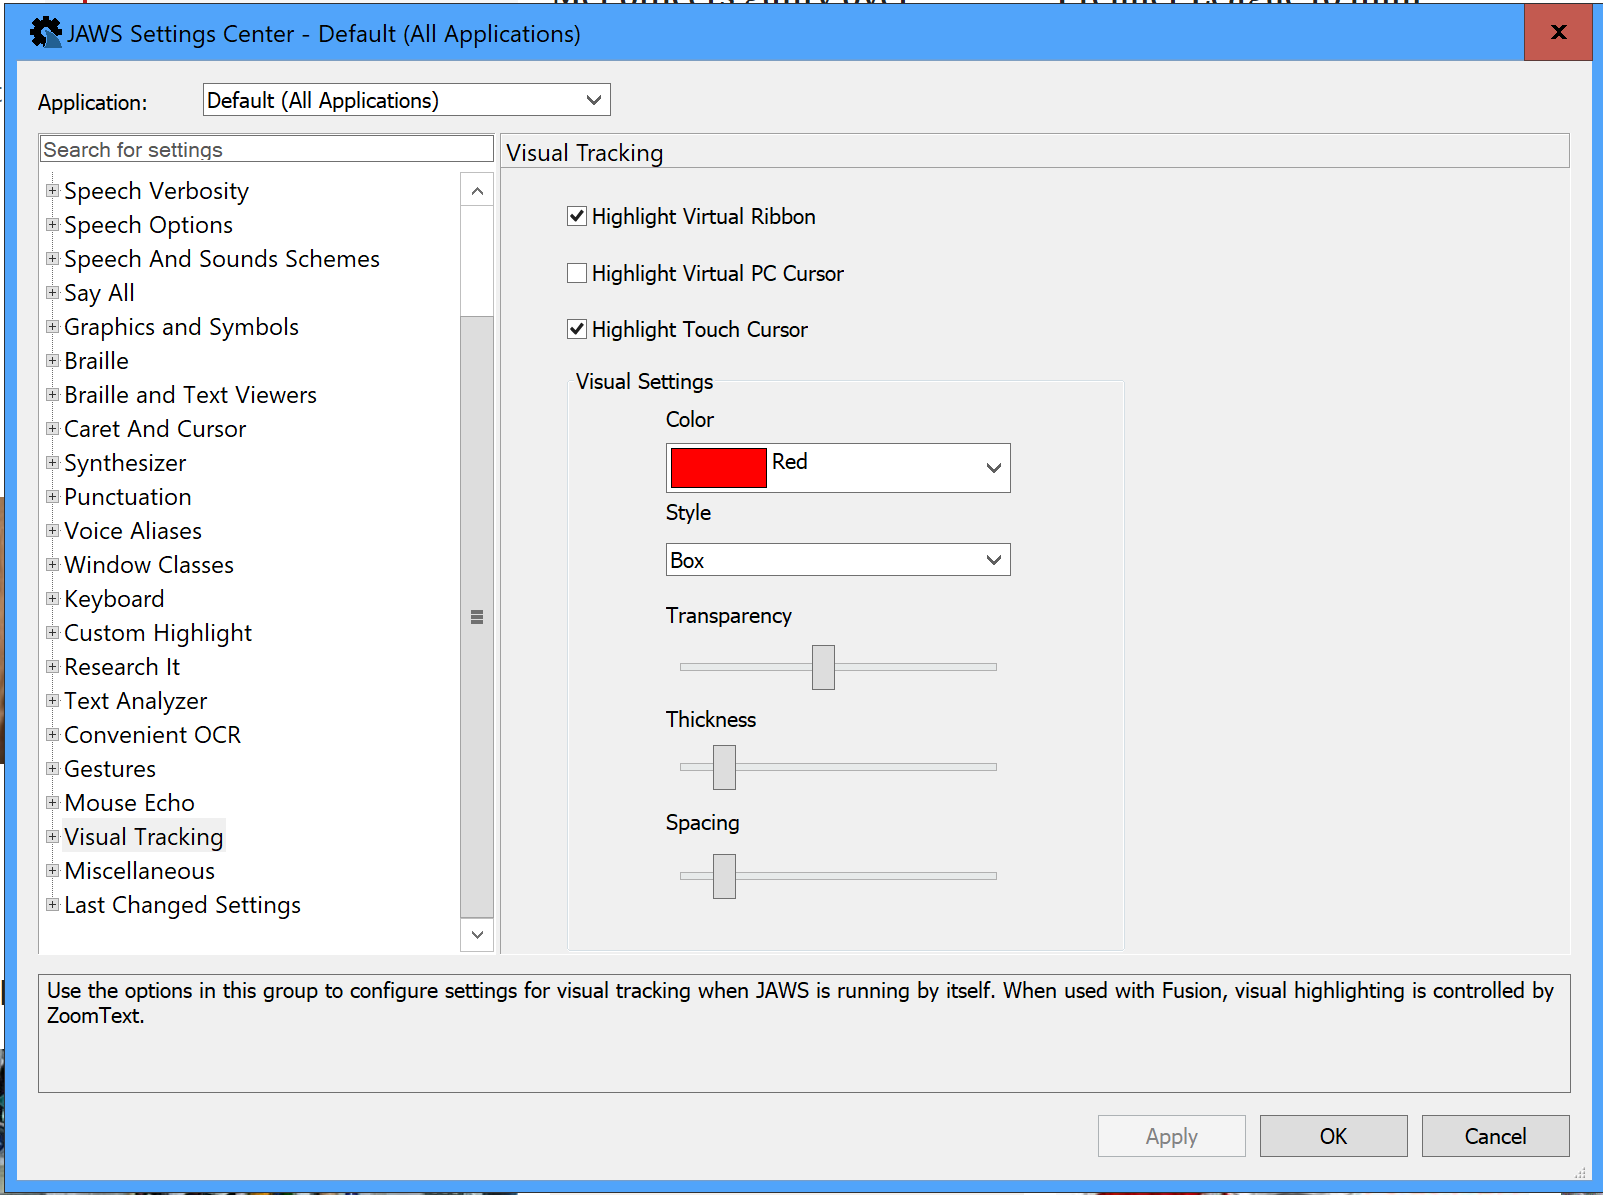Screen dimensions: 1603x1195
Task: Open the Application dropdown
Action: pos(406,100)
